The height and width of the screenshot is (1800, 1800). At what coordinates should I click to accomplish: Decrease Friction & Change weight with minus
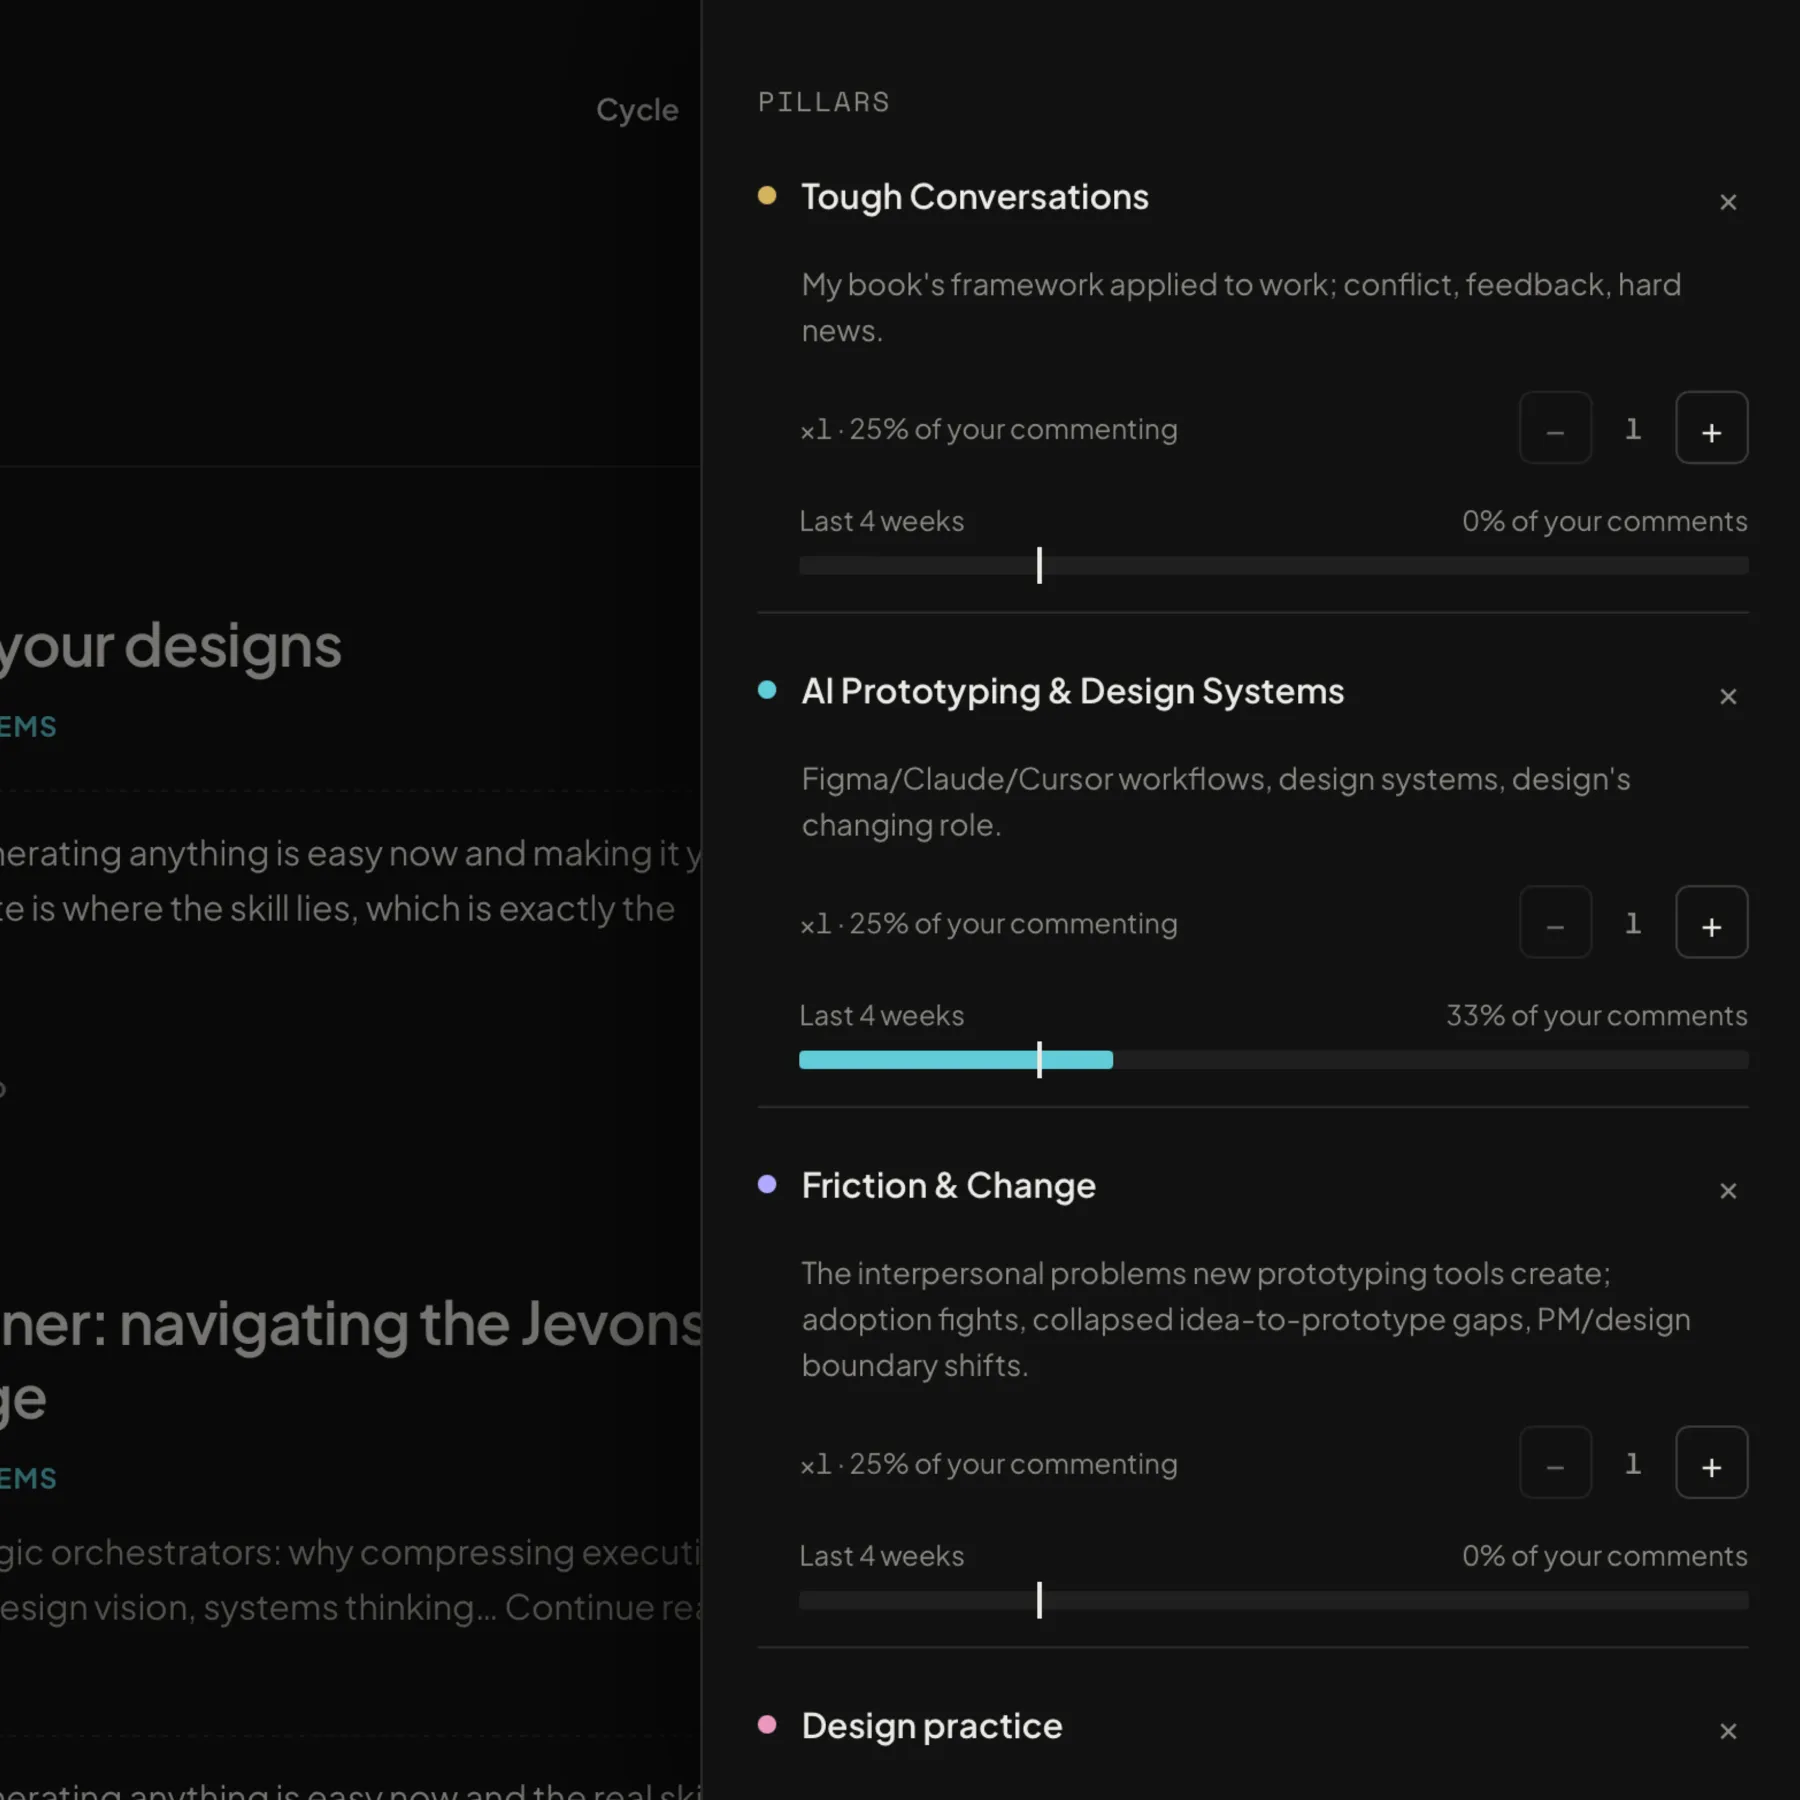(x=1555, y=1462)
